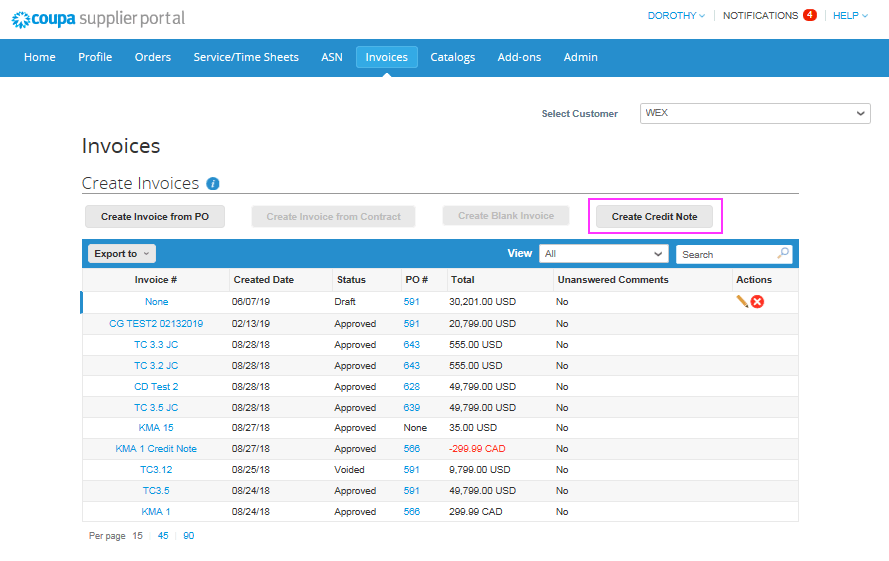Click the magnifier icon in Search box
This screenshot has height=561, width=889.
point(783,254)
